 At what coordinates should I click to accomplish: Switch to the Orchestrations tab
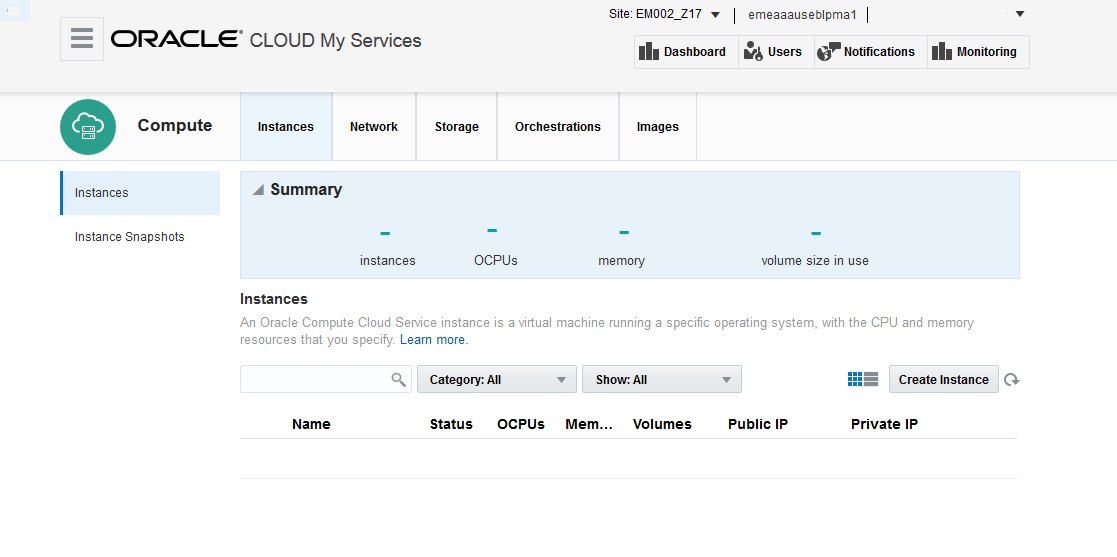point(558,127)
